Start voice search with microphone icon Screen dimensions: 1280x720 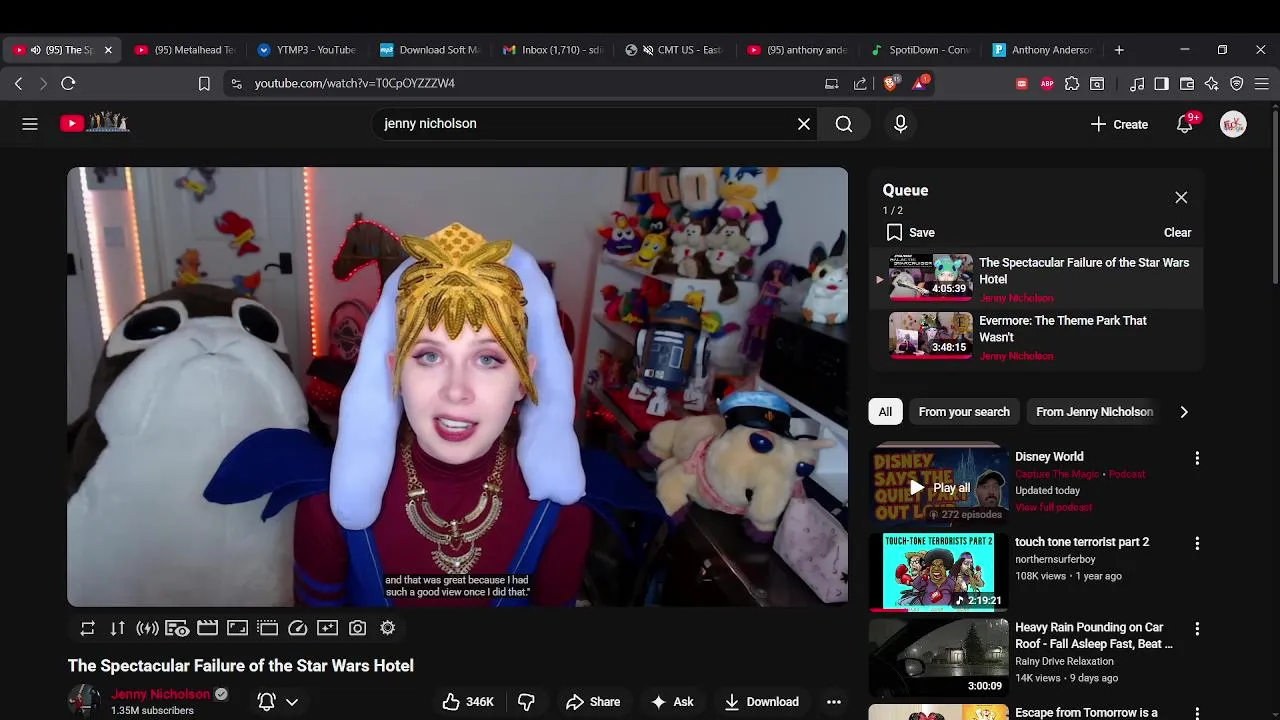pos(900,124)
